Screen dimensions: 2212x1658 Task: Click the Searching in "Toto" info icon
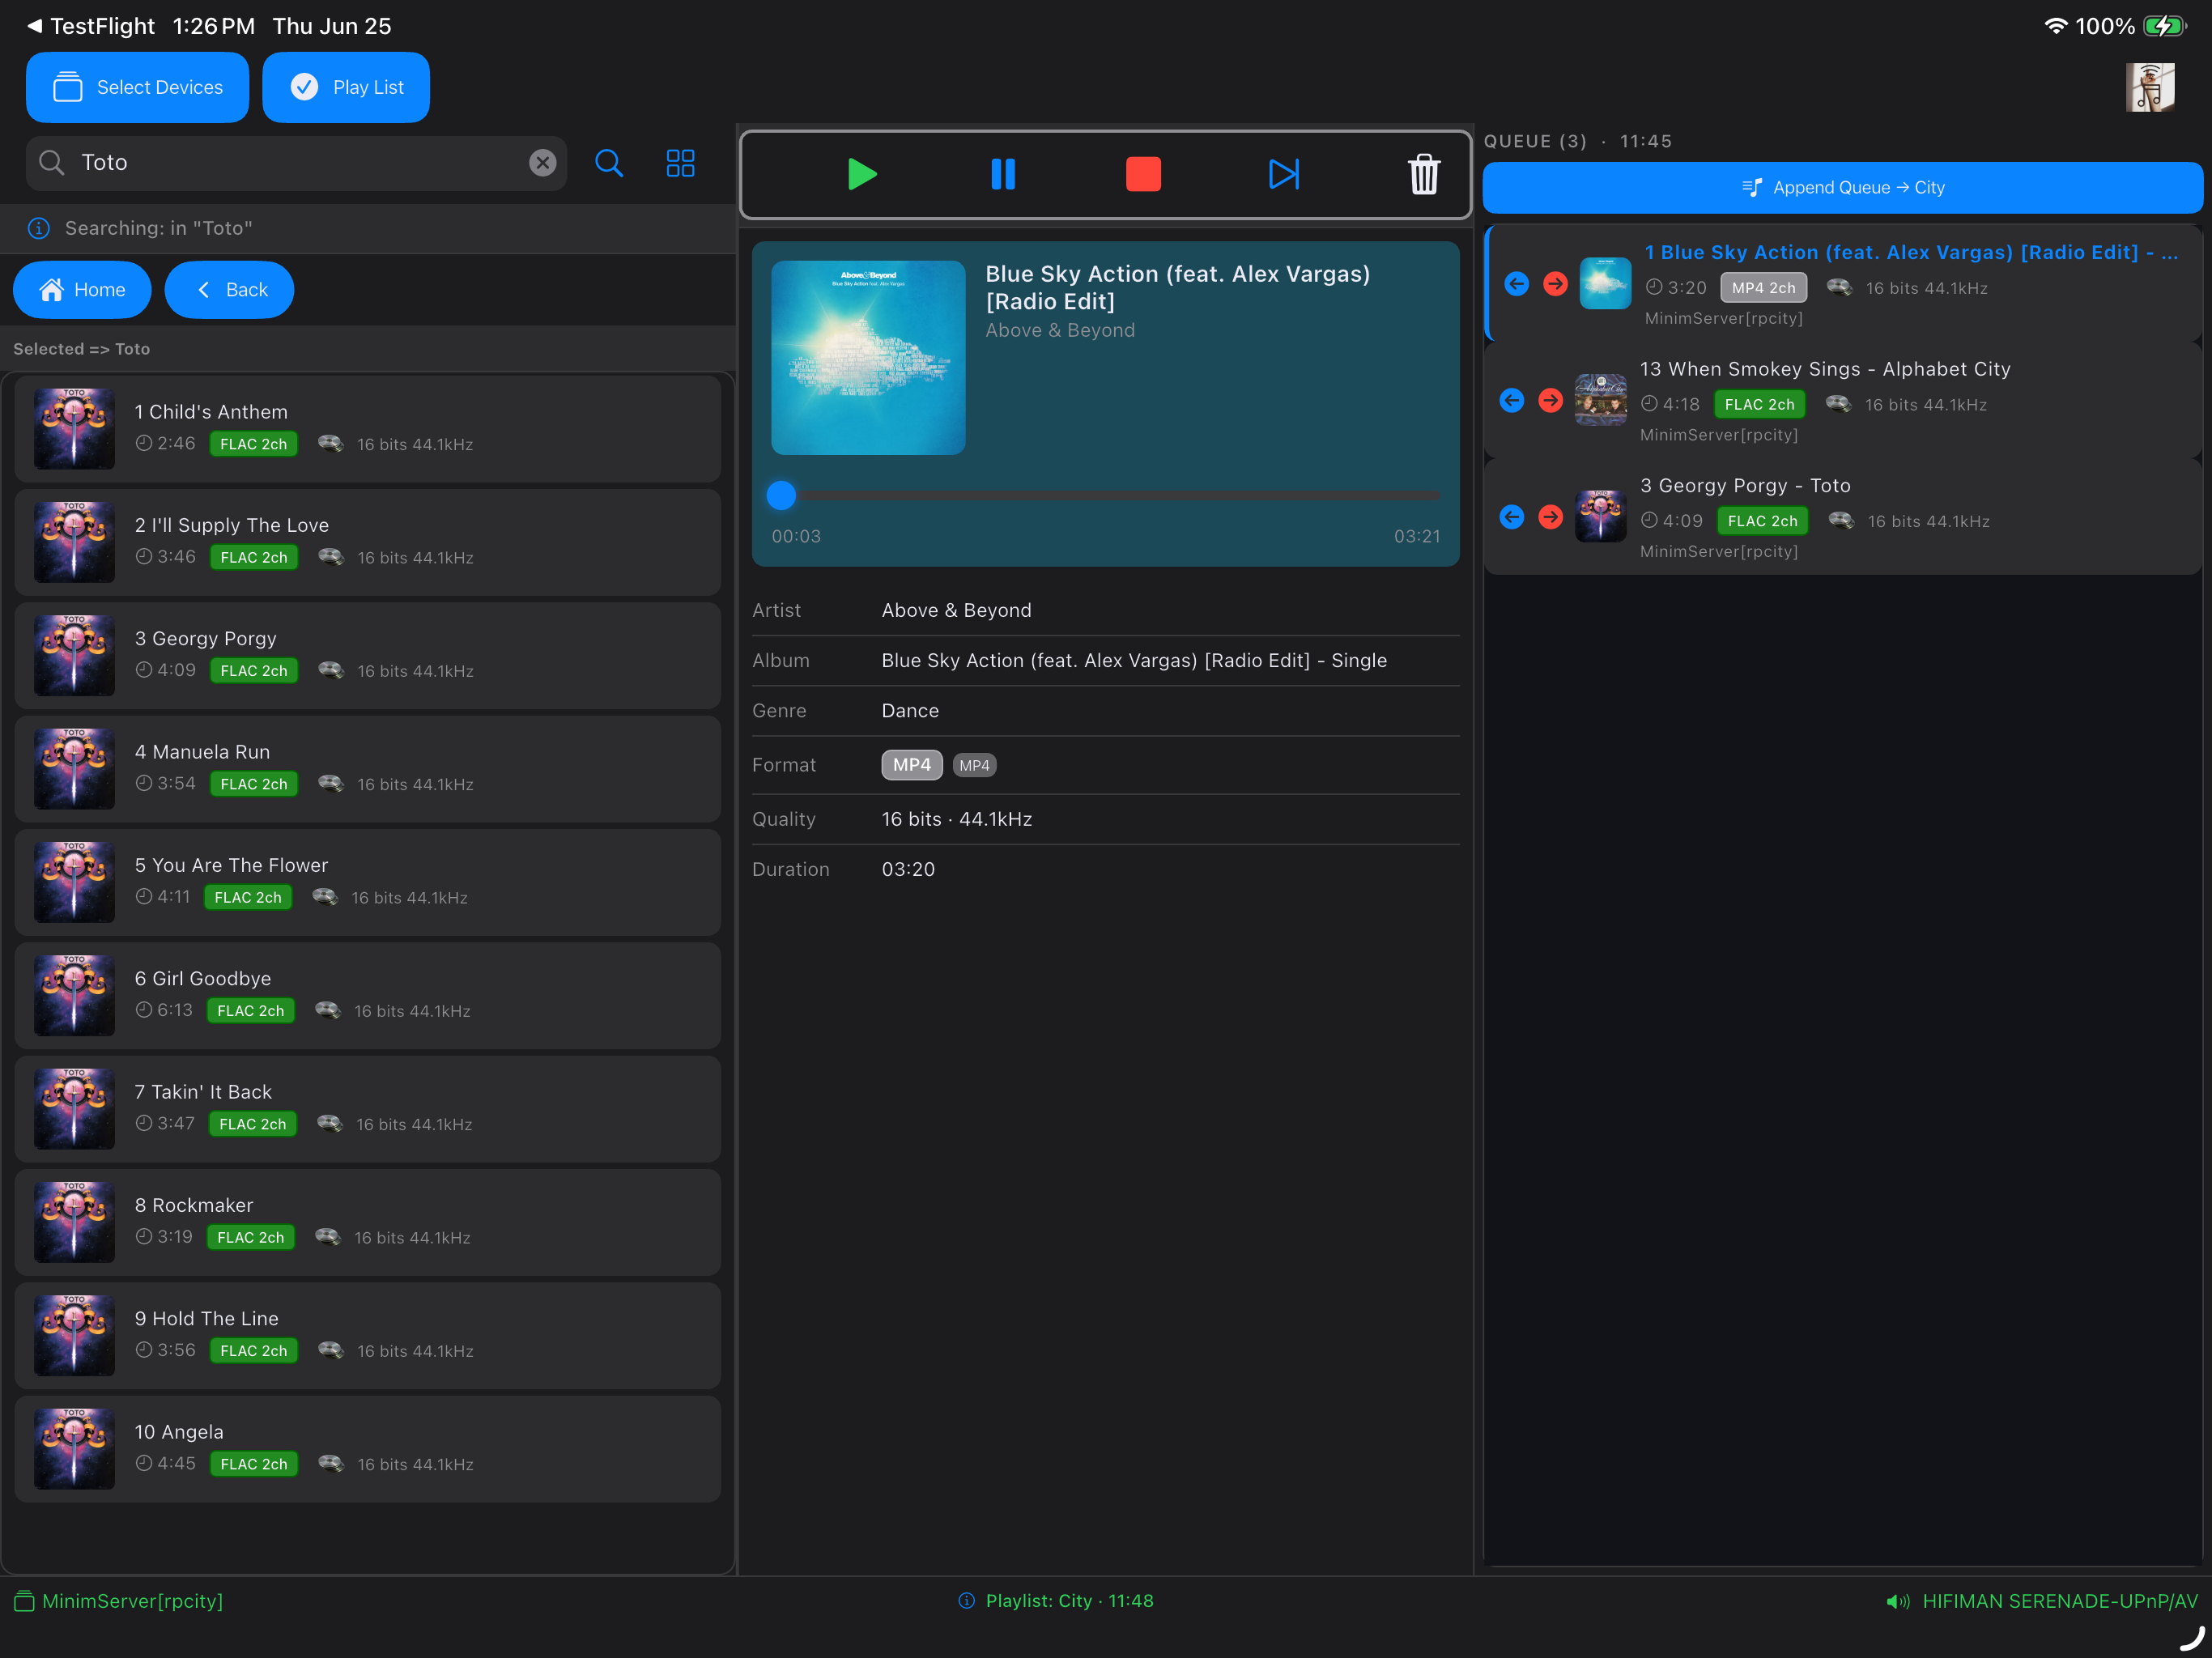click(39, 228)
